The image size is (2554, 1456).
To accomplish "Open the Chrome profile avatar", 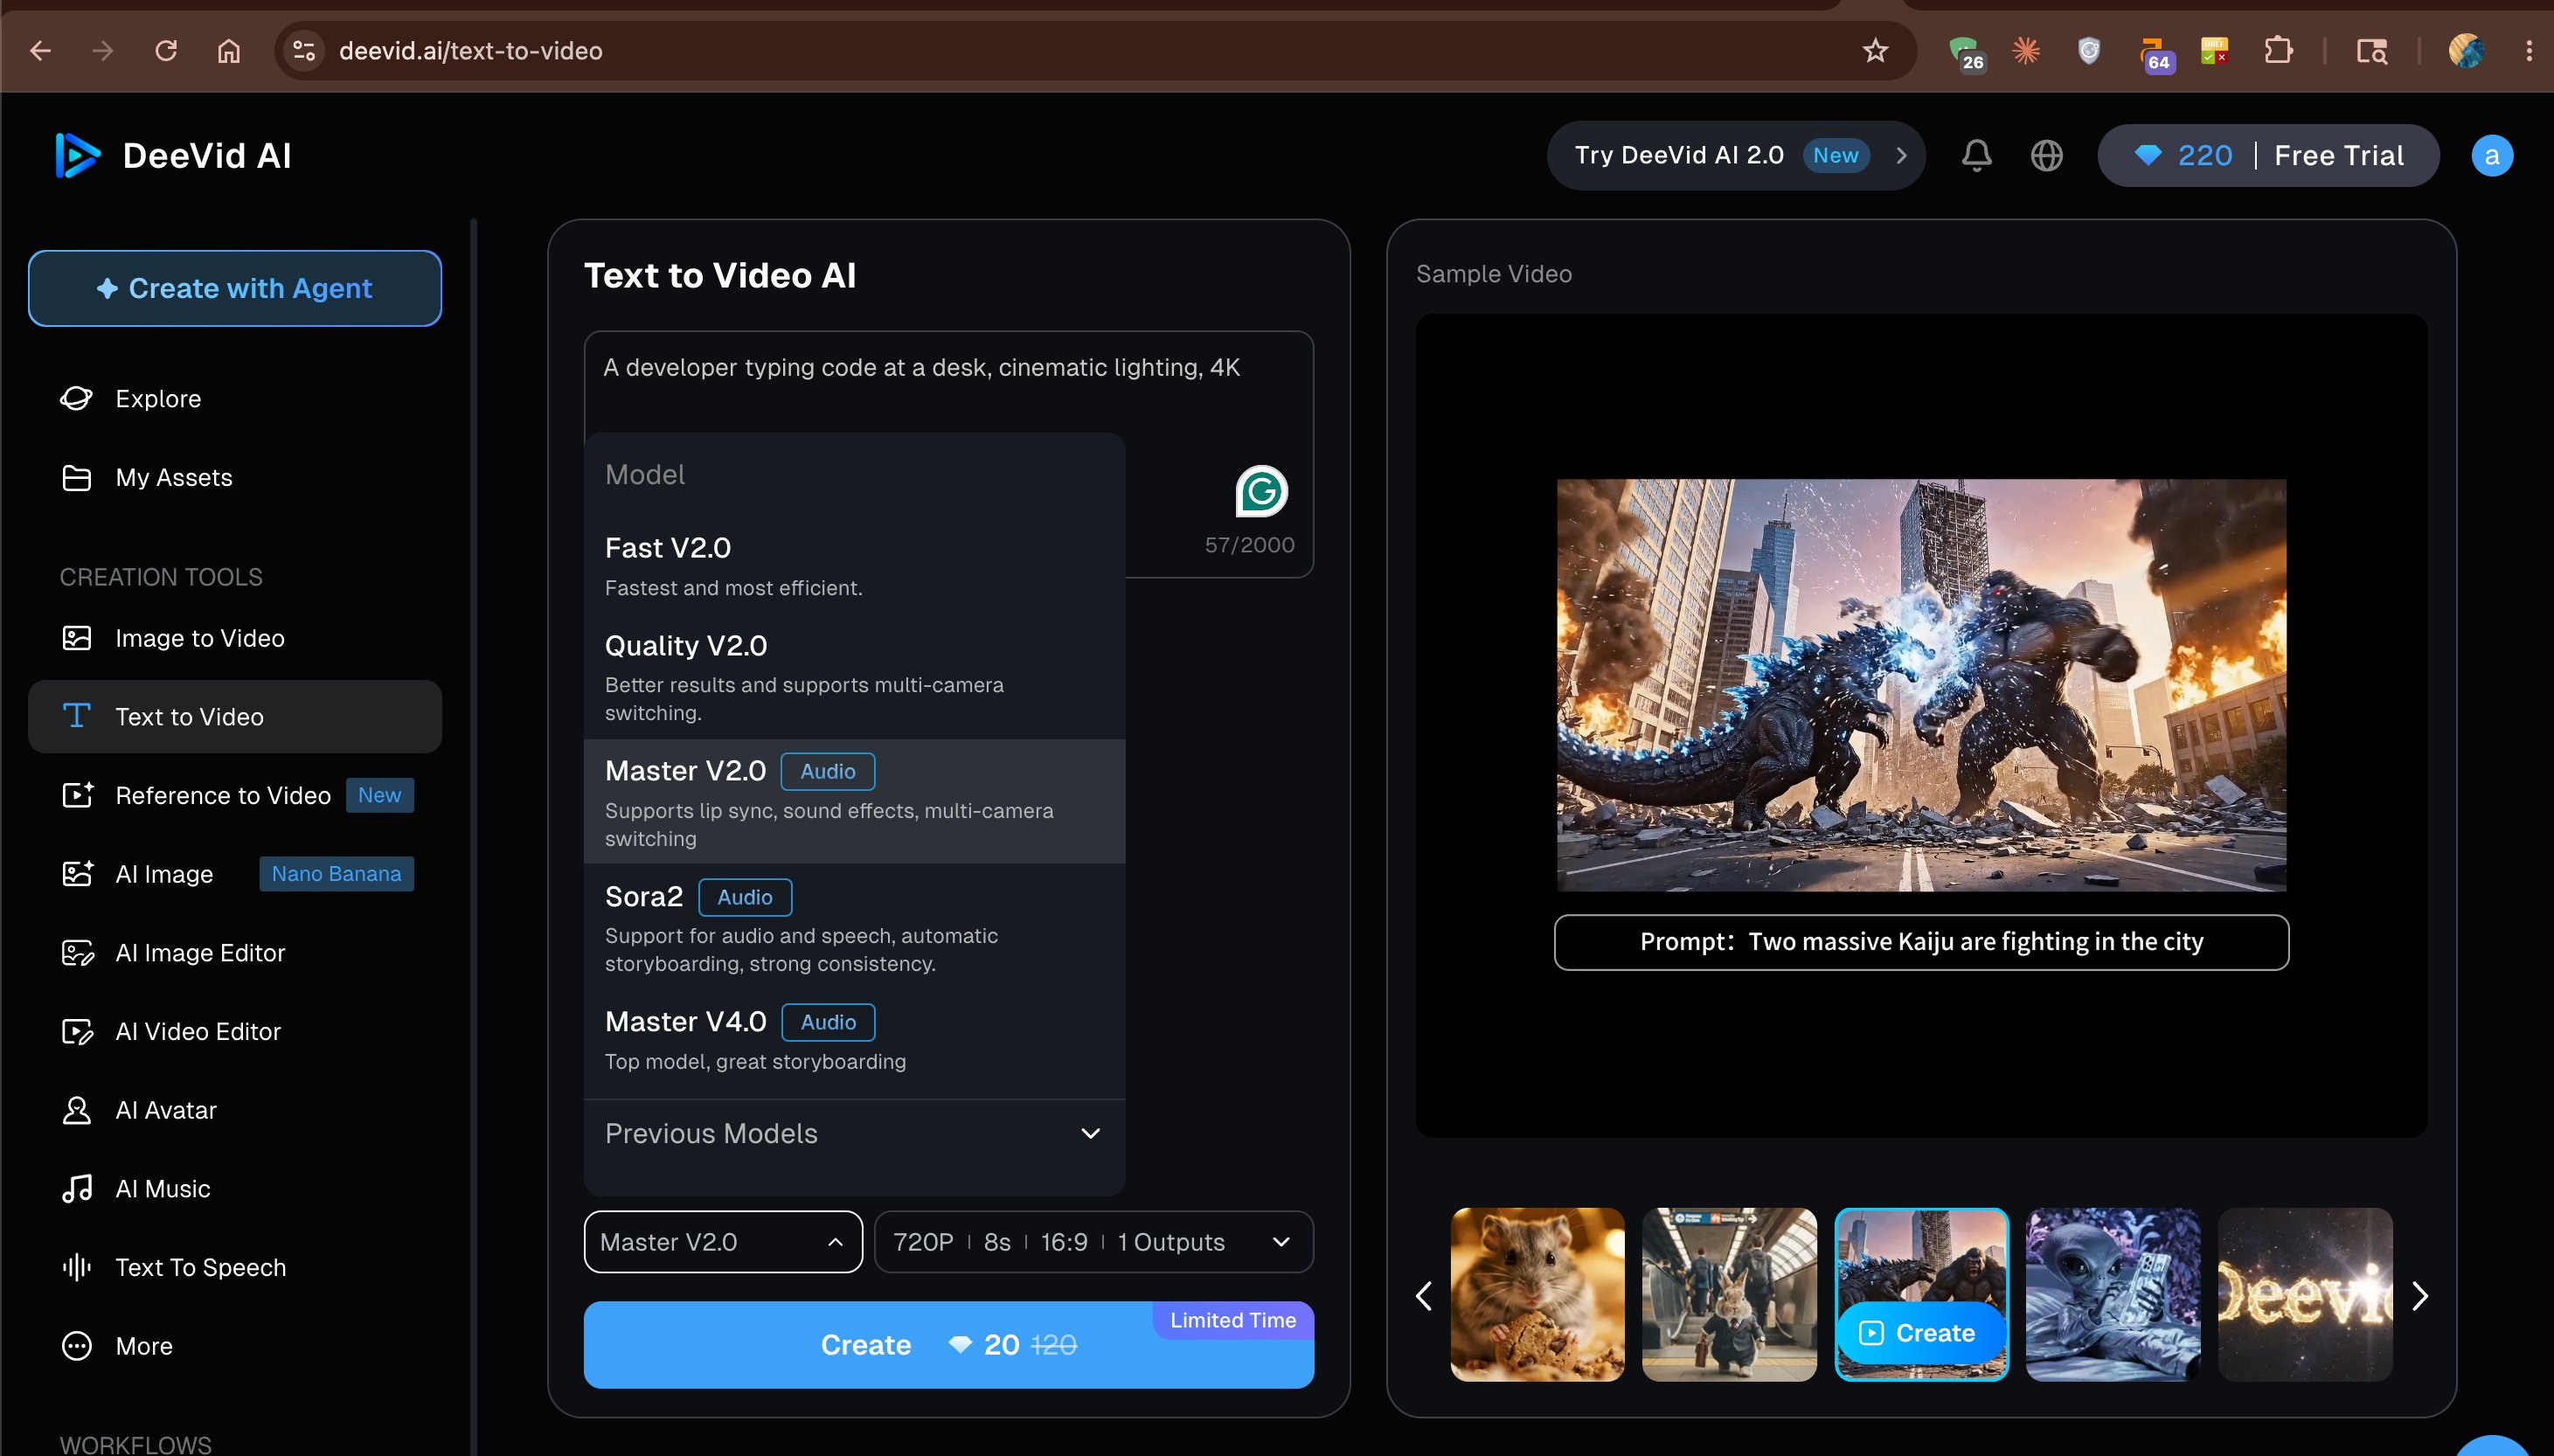I will pyautogui.click(x=2466, y=50).
